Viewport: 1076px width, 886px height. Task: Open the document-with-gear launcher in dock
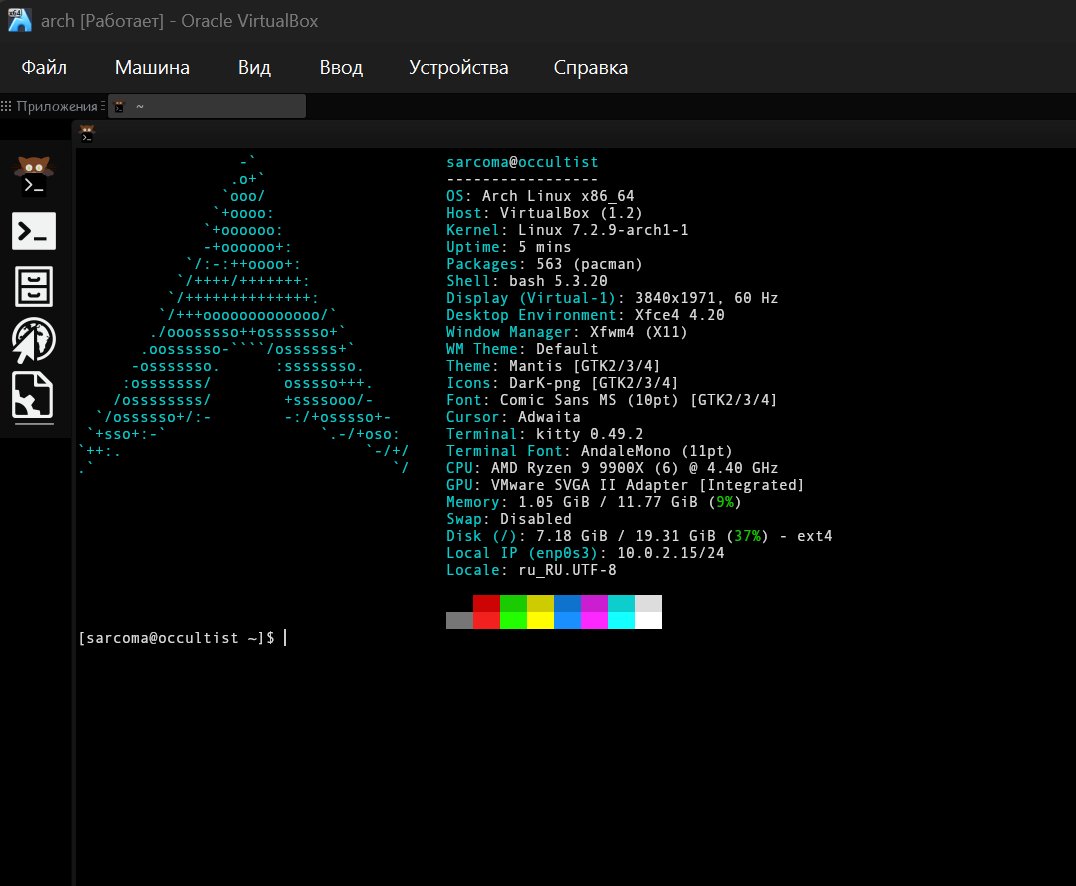tap(33, 395)
